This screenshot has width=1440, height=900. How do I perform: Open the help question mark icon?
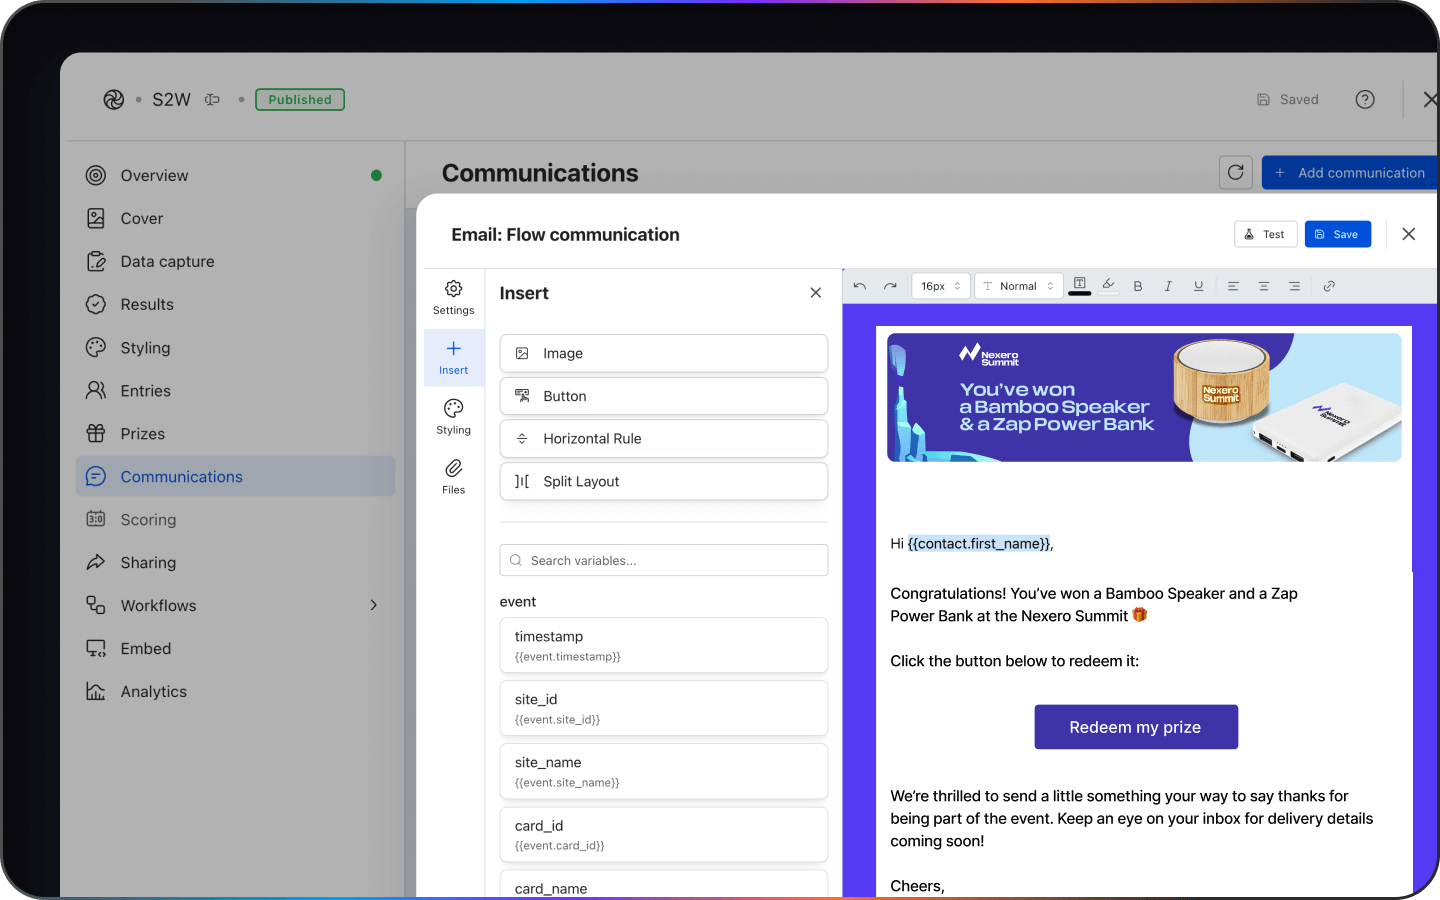click(x=1365, y=99)
